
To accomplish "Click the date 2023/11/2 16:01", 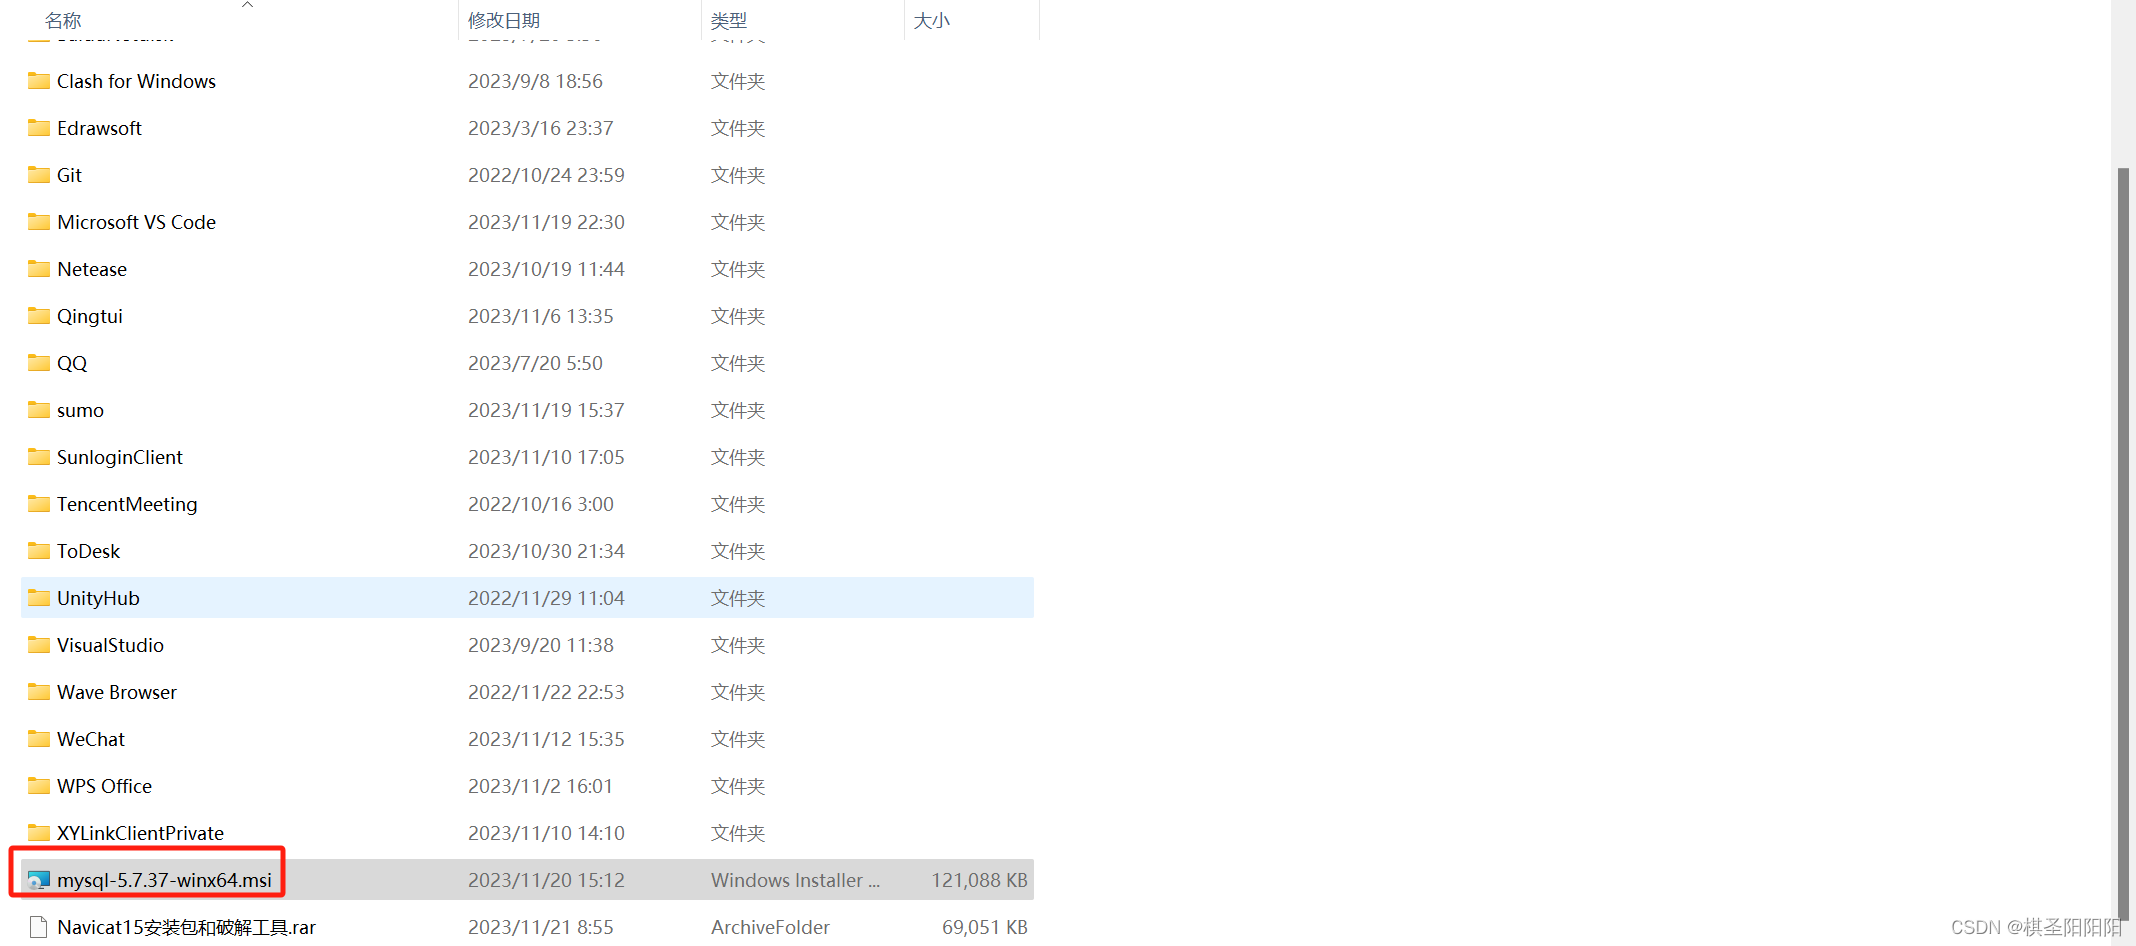I will pyautogui.click(x=540, y=786).
